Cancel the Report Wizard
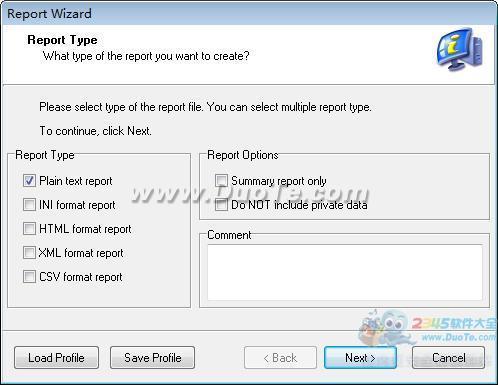This screenshot has width=498, height=385. [x=448, y=358]
